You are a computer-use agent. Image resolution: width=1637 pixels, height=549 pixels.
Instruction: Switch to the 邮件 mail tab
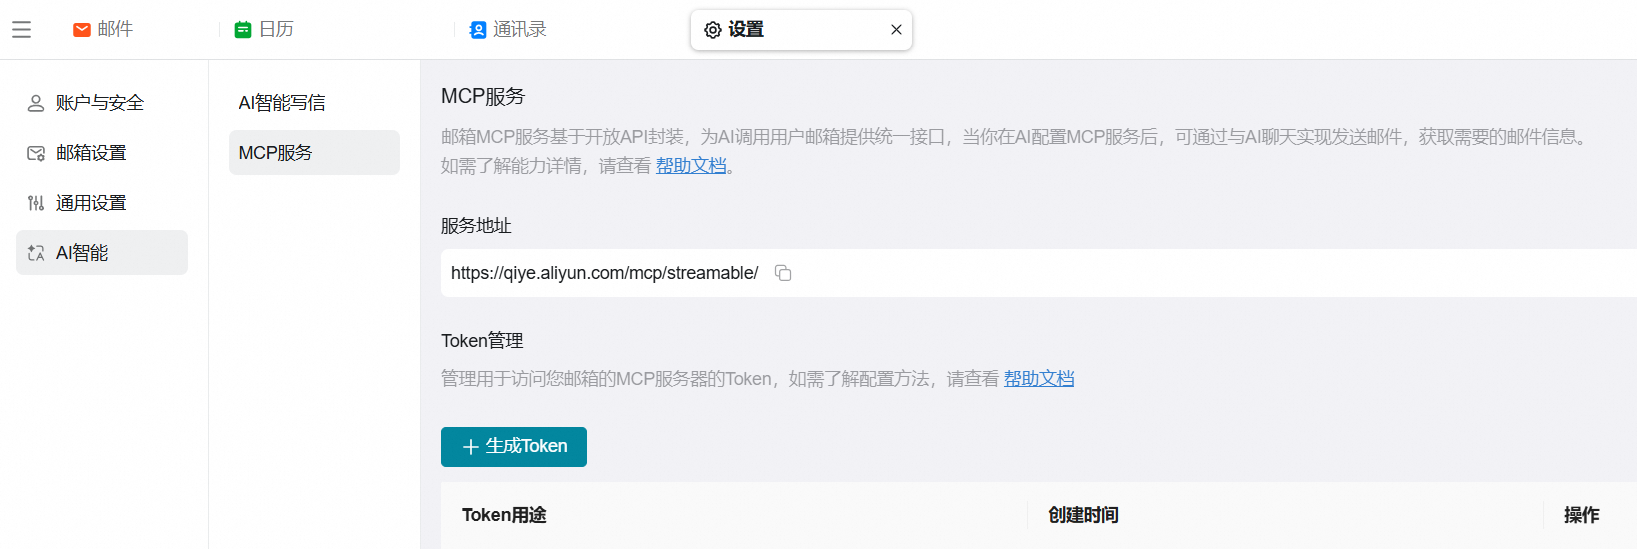(x=103, y=30)
